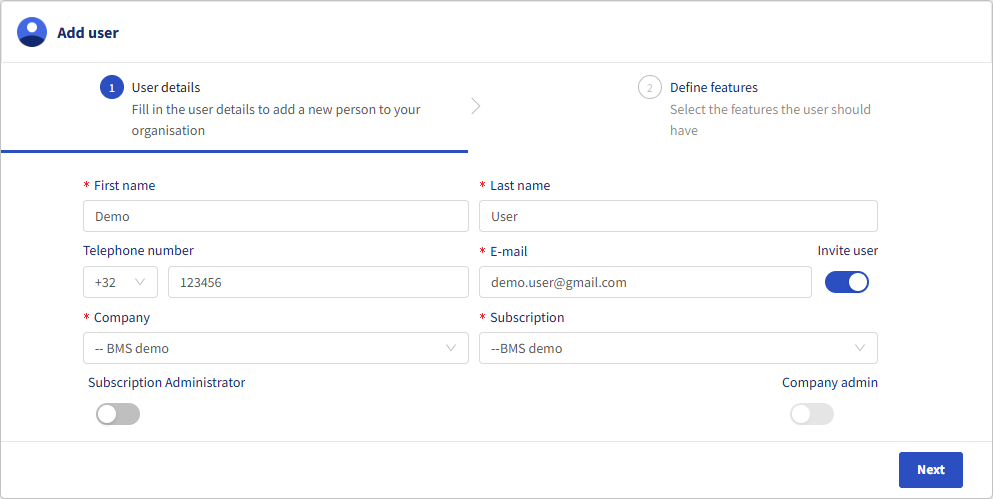
Task: Go to the Define features step
Action: click(714, 88)
